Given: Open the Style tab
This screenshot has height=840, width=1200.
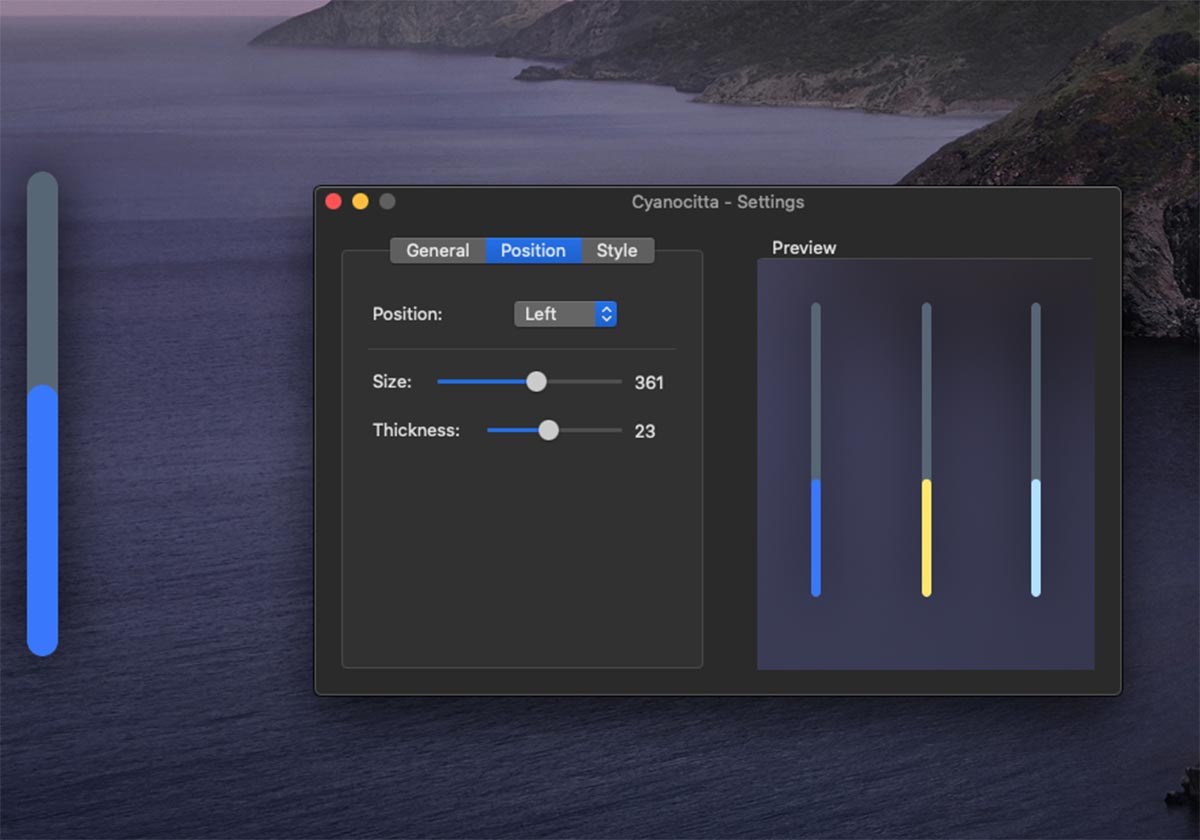Looking at the screenshot, I should coord(617,251).
